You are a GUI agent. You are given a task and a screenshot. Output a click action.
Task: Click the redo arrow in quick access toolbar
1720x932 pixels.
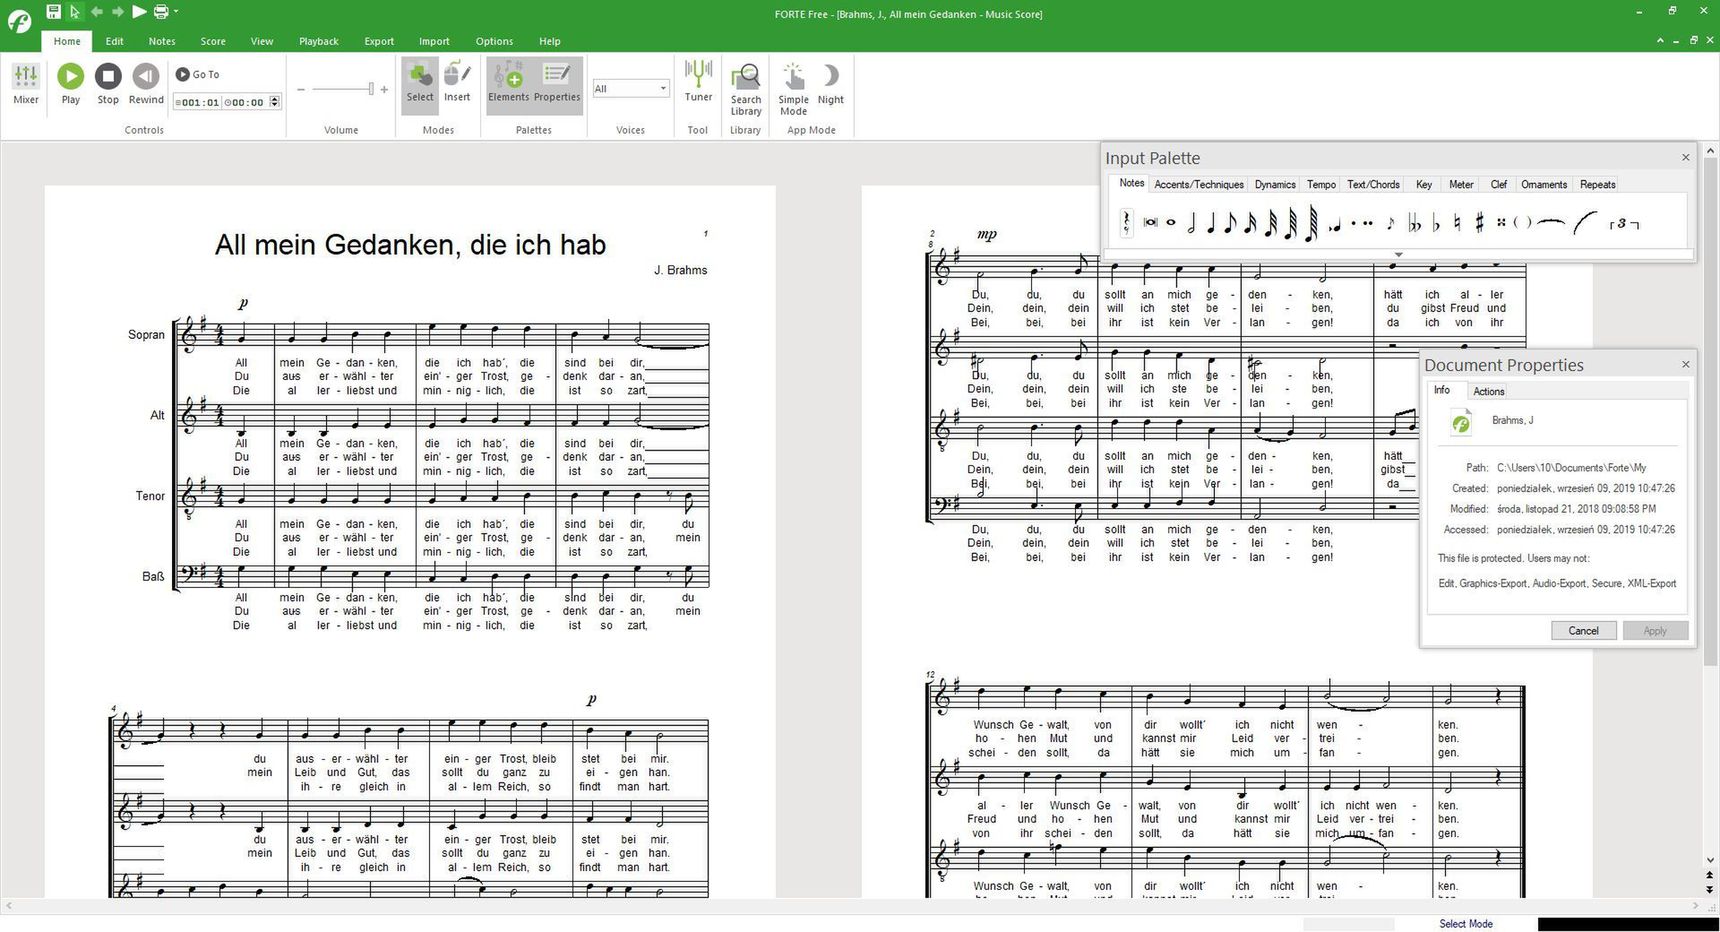click(x=117, y=12)
